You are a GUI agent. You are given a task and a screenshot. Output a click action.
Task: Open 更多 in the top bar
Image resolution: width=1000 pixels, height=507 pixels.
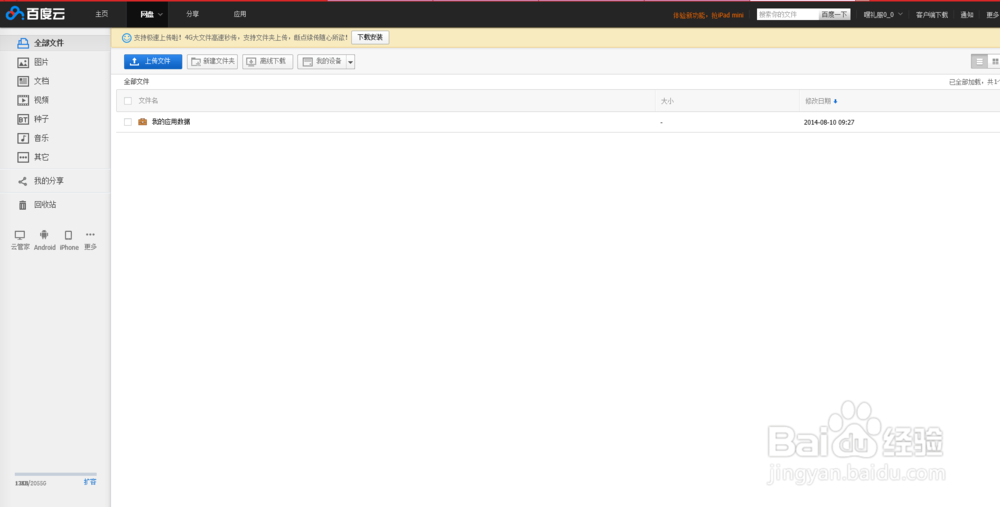click(992, 15)
